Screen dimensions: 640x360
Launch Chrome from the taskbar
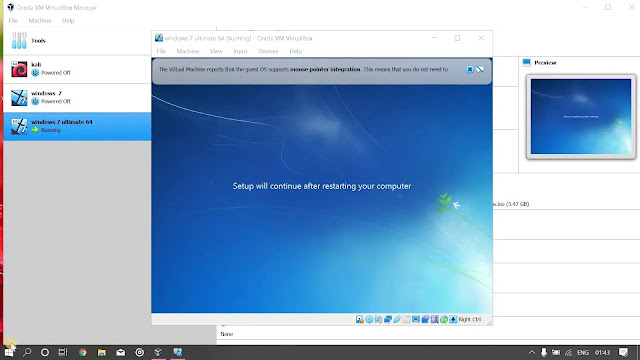point(82,352)
